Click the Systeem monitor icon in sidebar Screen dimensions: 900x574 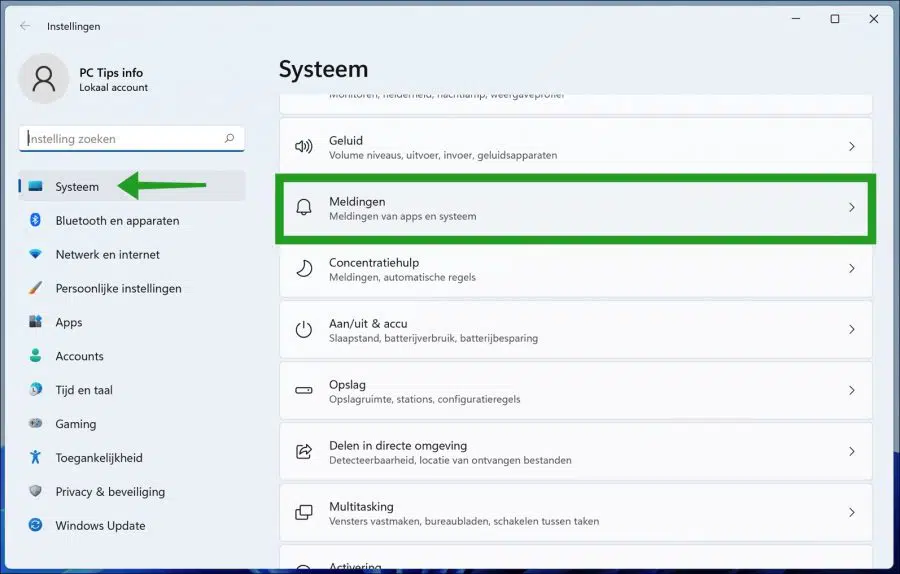tap(36, 186)
